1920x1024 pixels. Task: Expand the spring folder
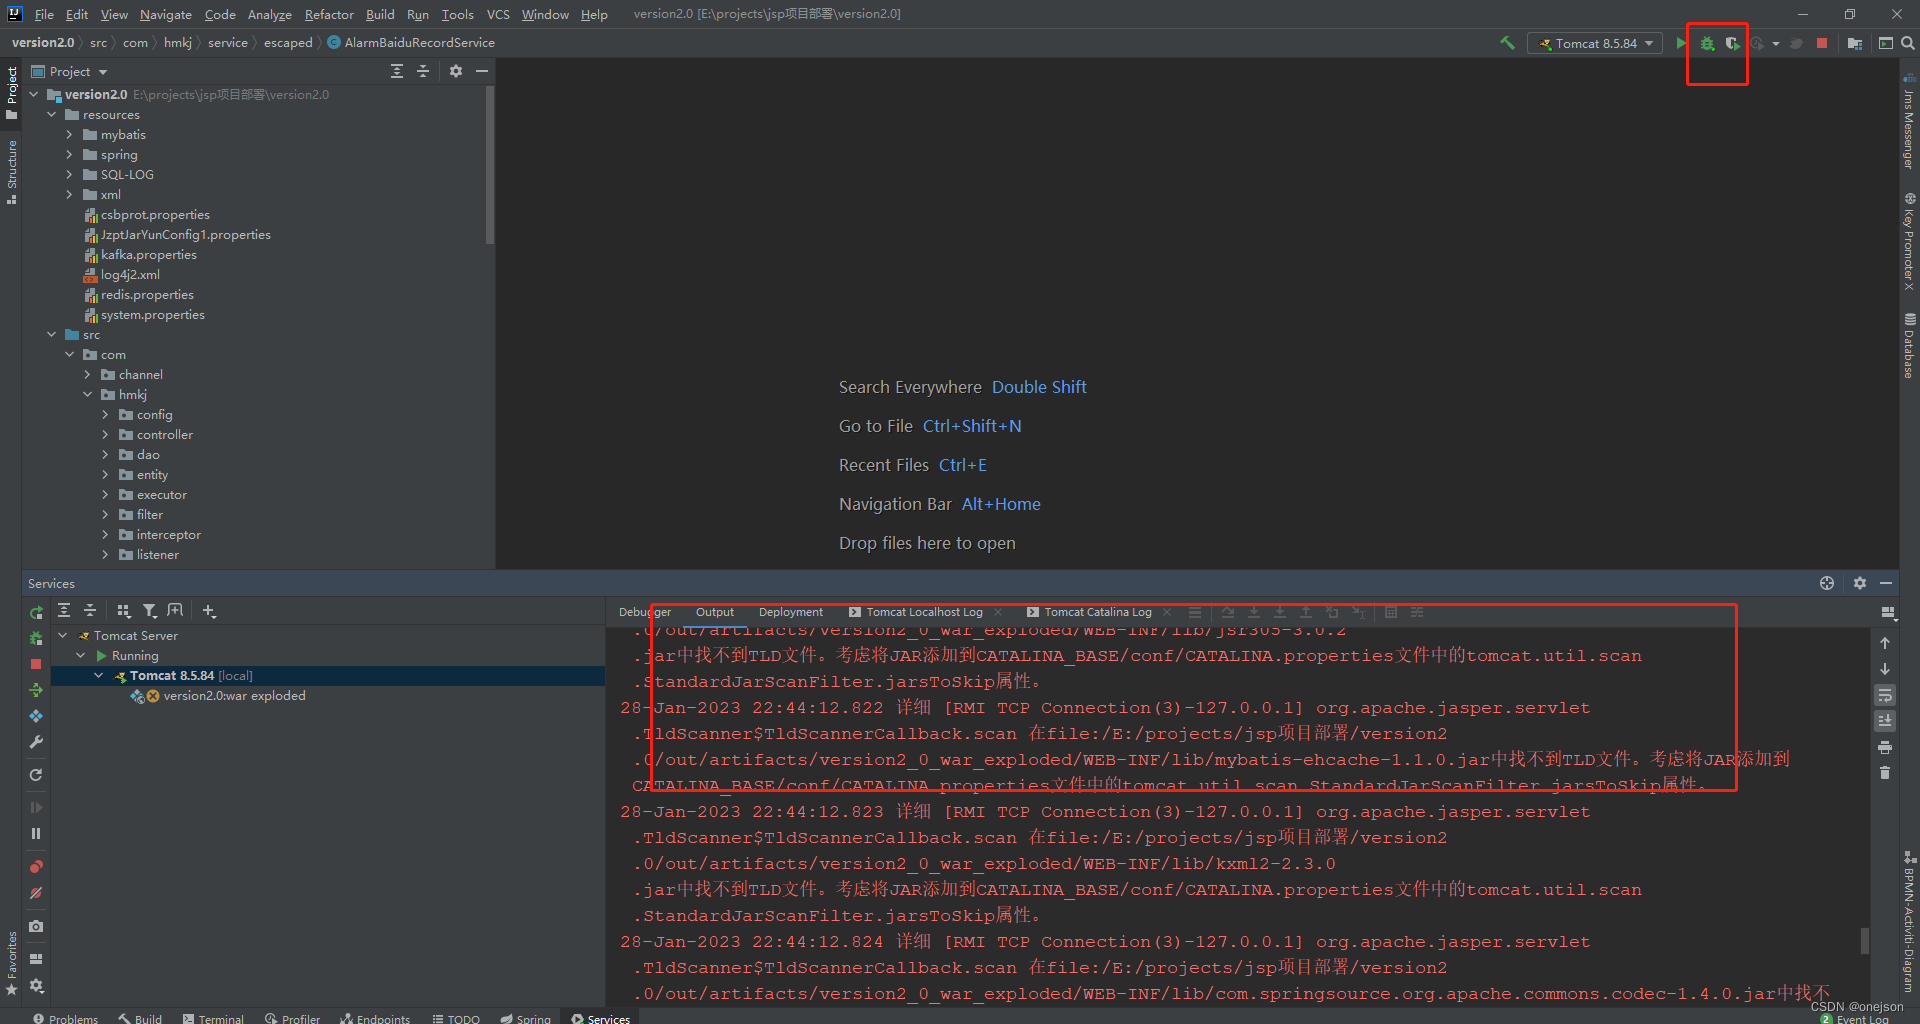[x=69, y=155]
